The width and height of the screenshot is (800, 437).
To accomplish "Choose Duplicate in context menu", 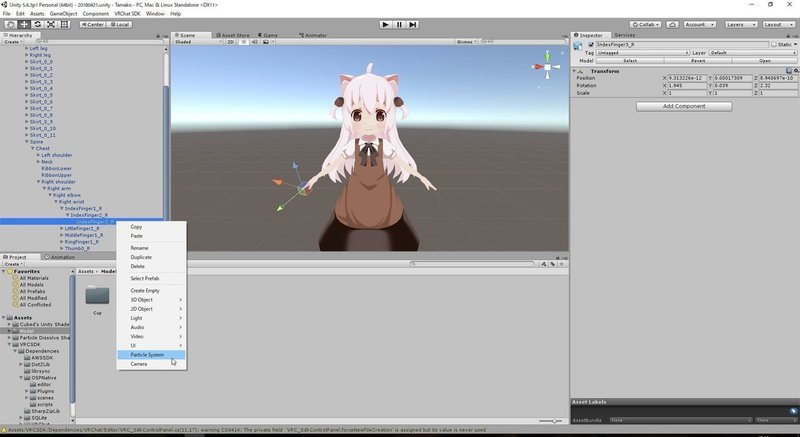I will tap(152, 257).
